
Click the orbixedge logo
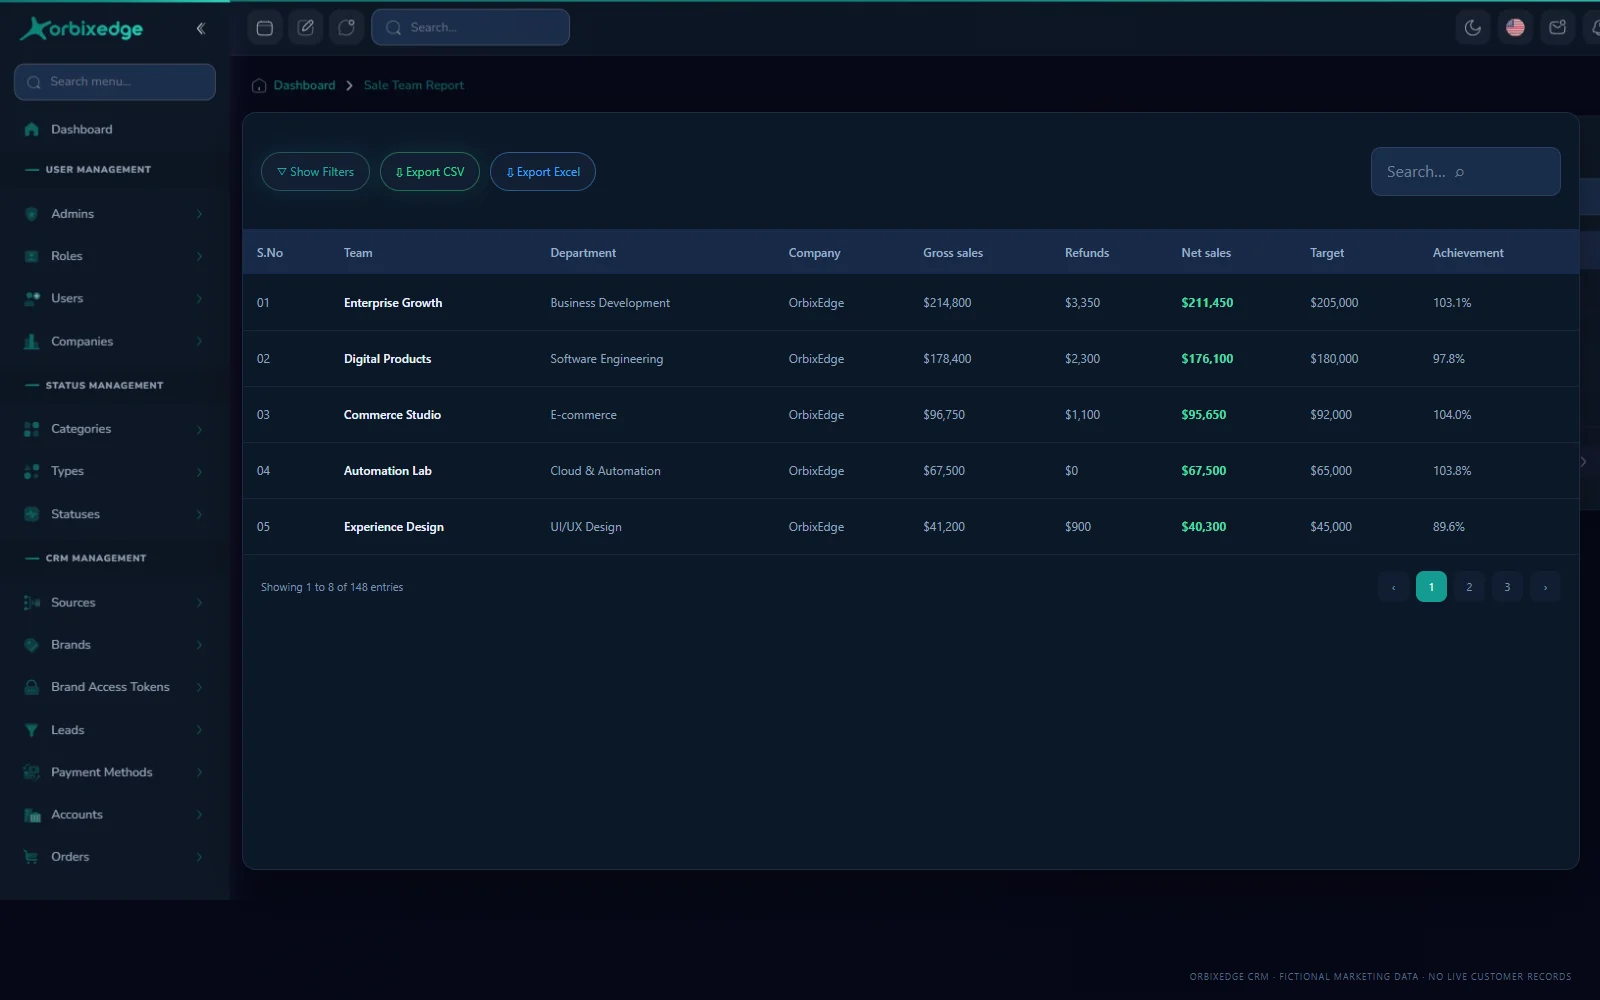click(x=82, y=29)
